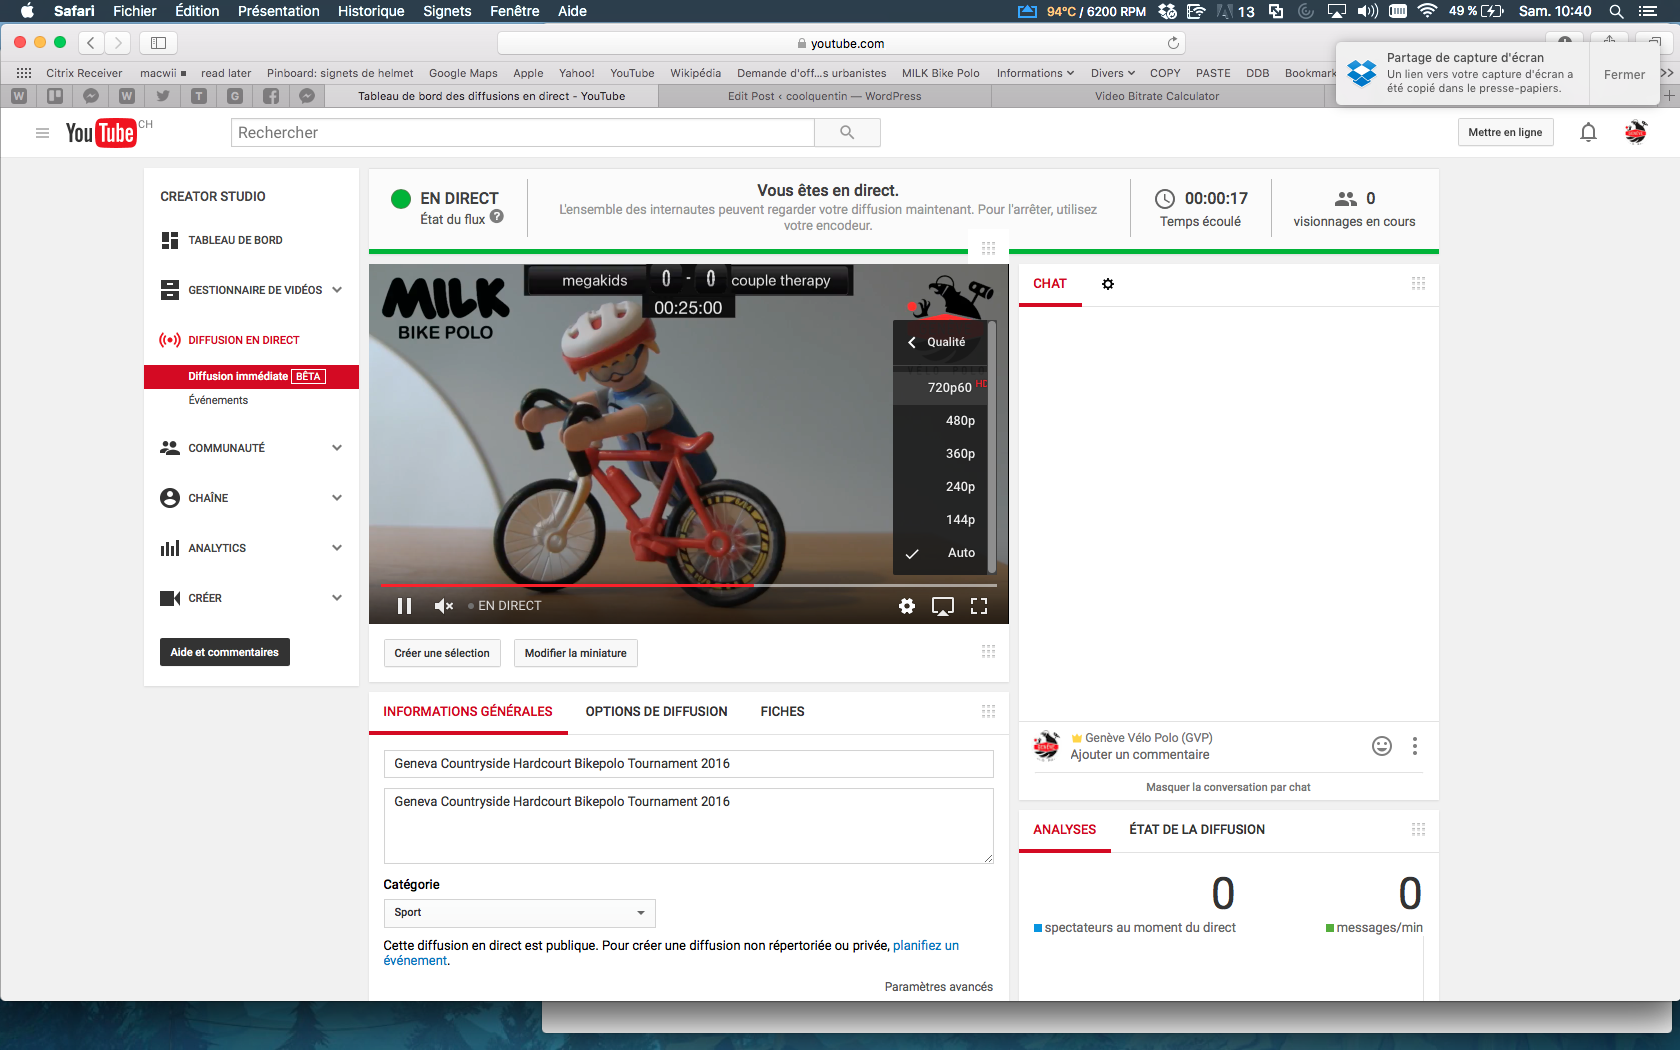Open video player settings gear

pyautogui.click(x=907, y=606)
